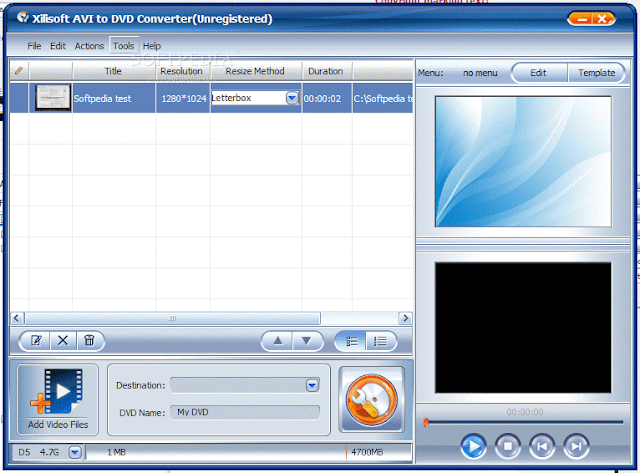Click the Add Video Files button
The width and height of the screenshot is (640, 473).
pos(58,400)
